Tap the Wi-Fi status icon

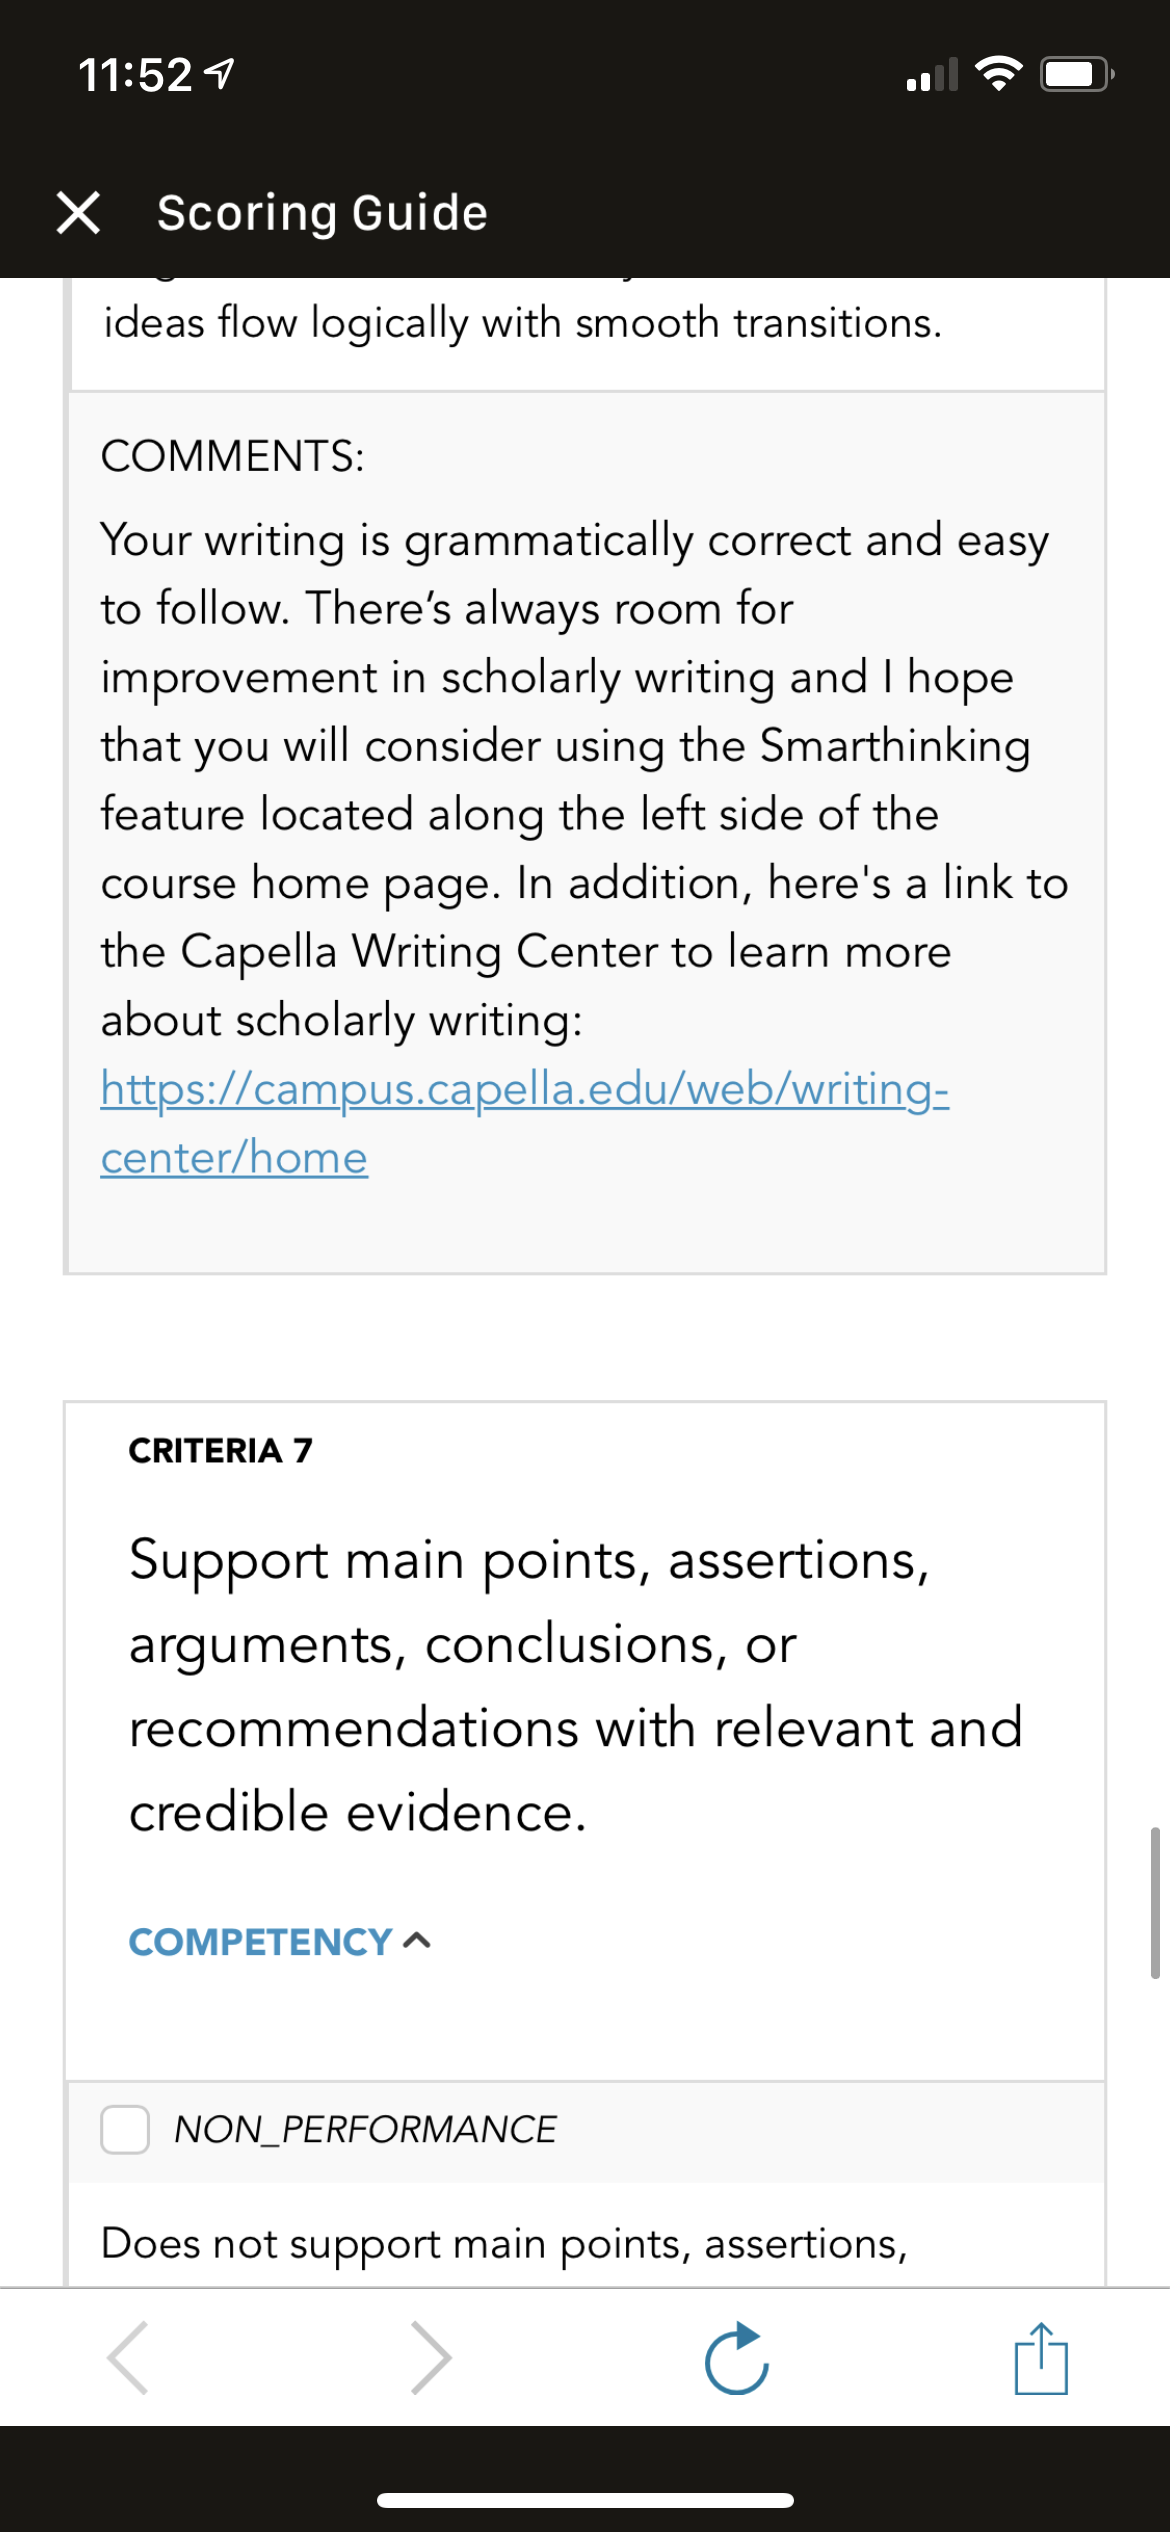click(x=998, y=74)
